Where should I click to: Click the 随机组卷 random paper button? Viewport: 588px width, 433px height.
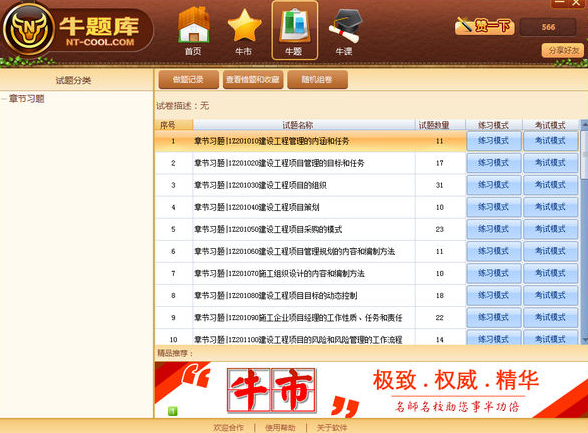tap(317, 79)
